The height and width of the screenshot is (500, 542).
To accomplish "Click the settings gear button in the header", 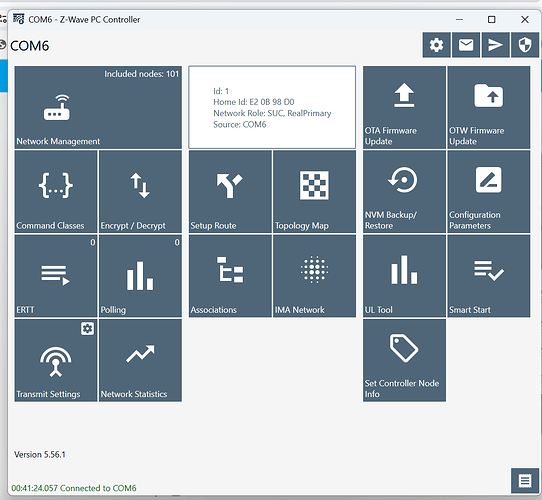I will pyautogui.click(x=437, y=45).
